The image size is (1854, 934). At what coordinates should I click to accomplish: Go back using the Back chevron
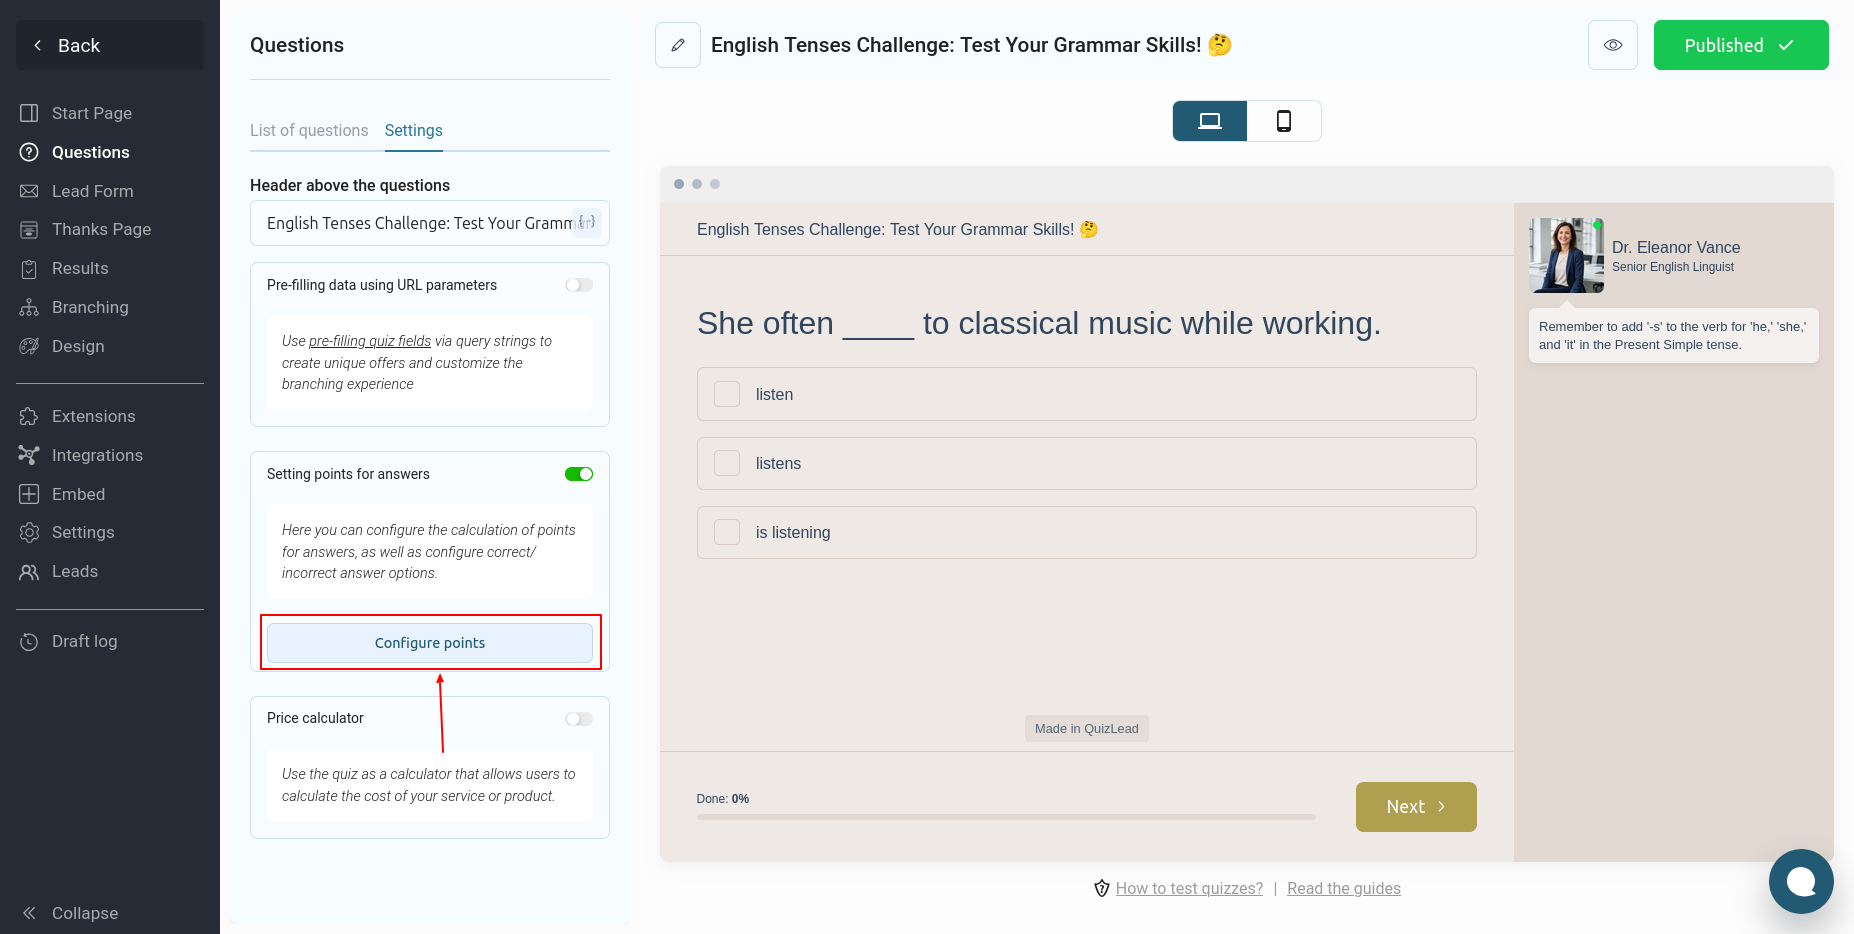click(x=38, y=45)
